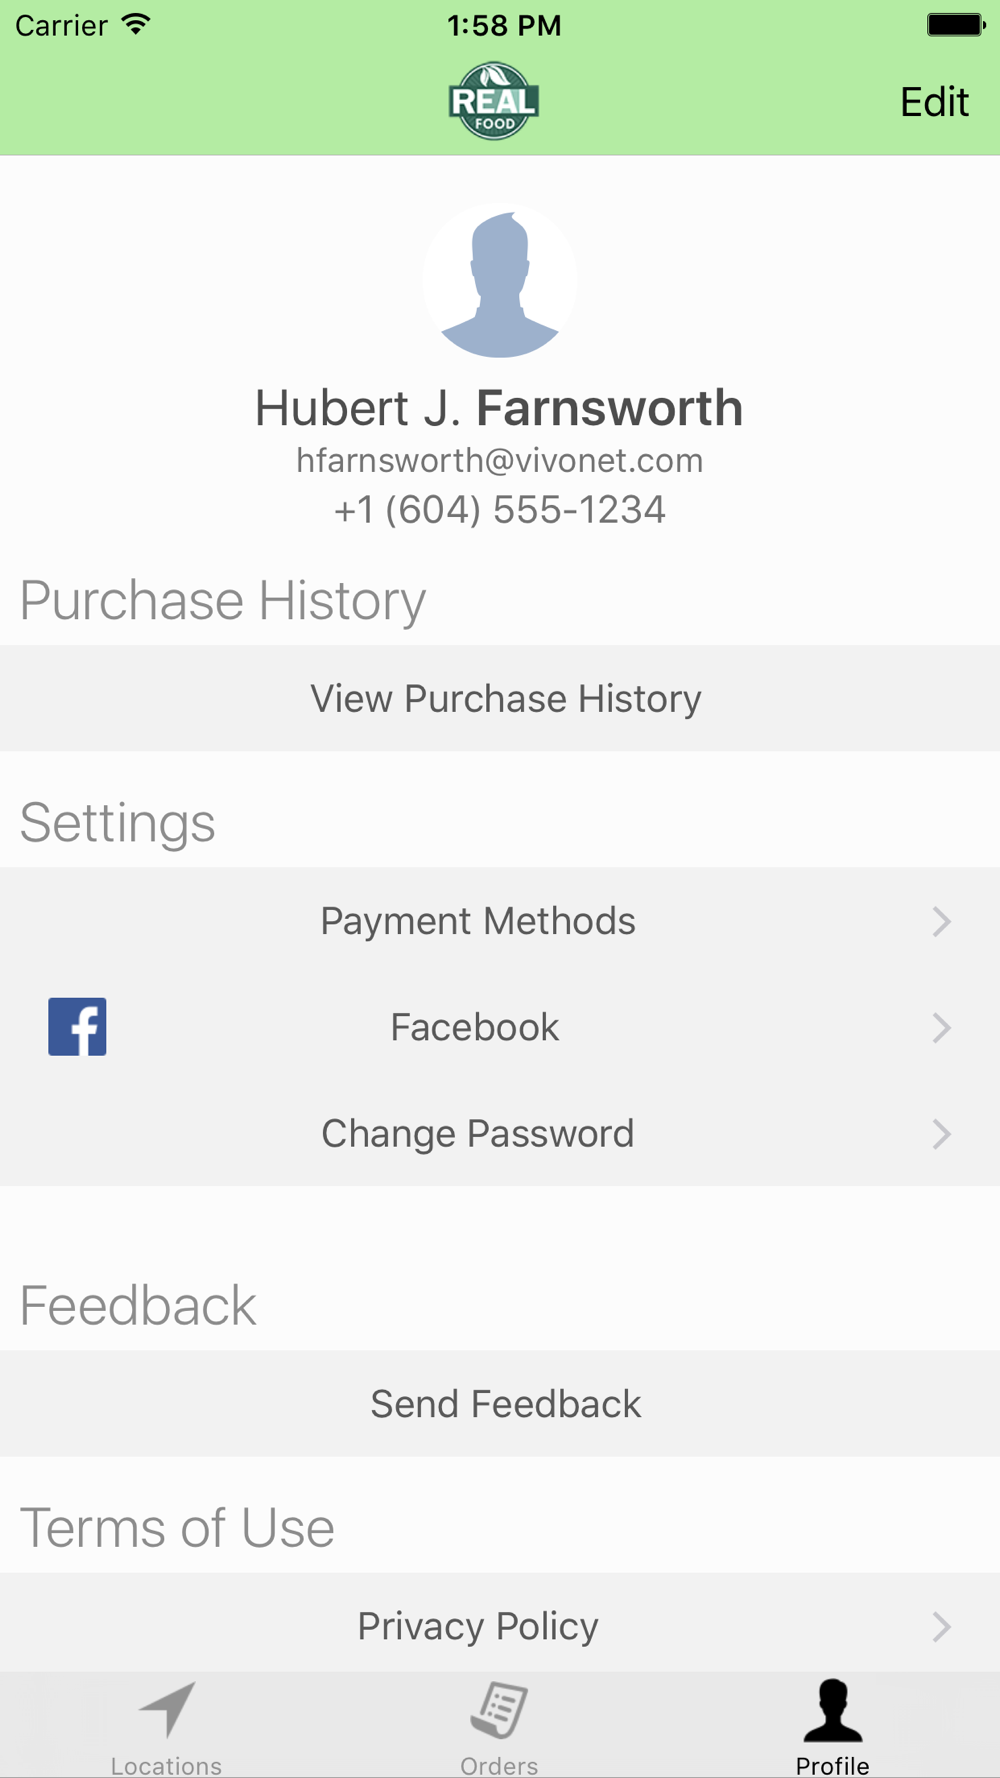Screen dimensions: 1000x1778
Task: Expand the Facebook row chevron
Action: point(941,1027)
